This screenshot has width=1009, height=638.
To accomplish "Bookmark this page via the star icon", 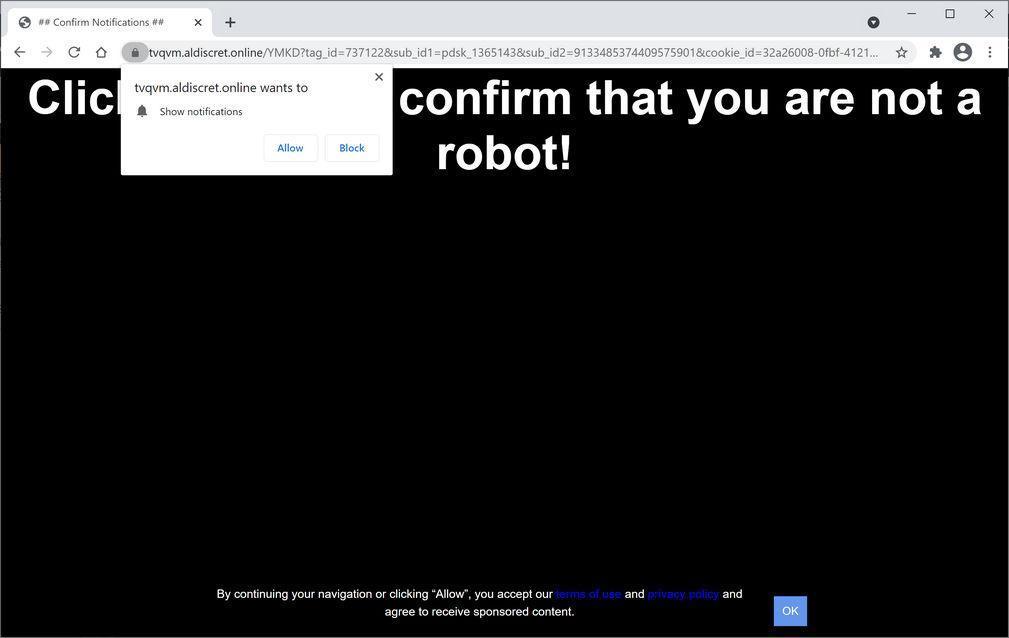I will coord(900,51).
